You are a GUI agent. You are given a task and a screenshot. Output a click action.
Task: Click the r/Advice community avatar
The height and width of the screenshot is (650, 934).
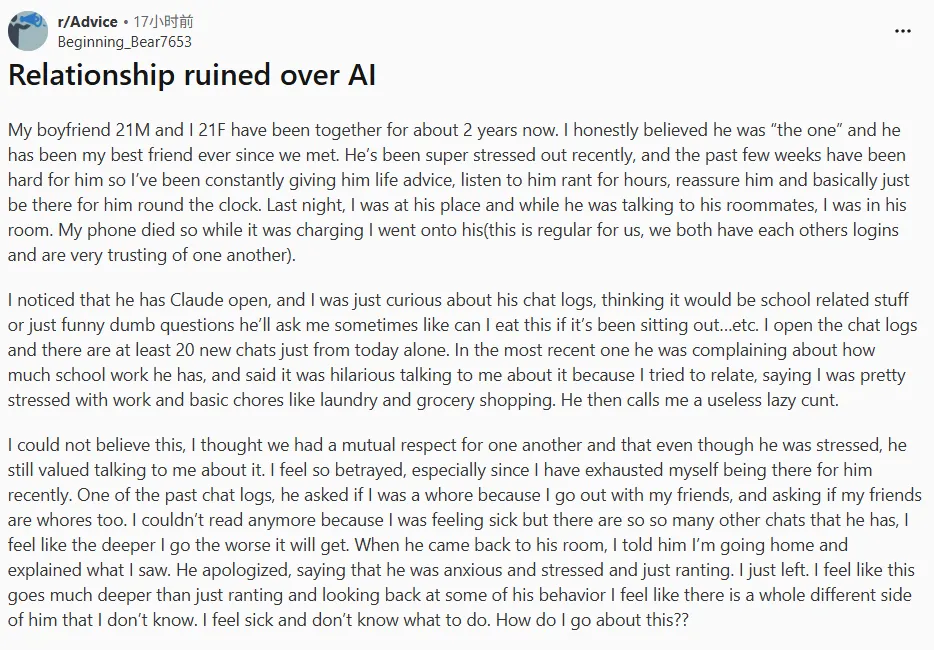click(27, 31)
